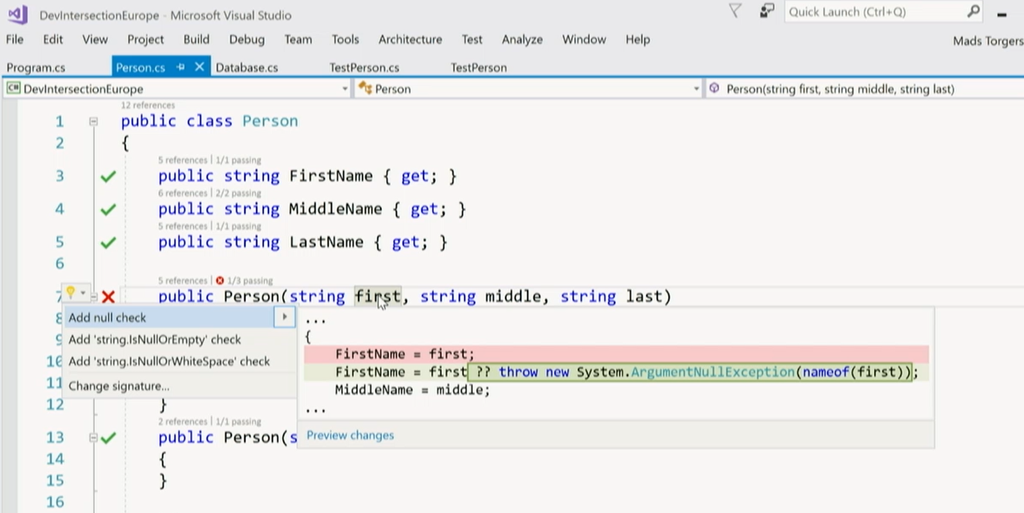Click the Preview changes link
The image size is (1024, 513).
[350, 435]
